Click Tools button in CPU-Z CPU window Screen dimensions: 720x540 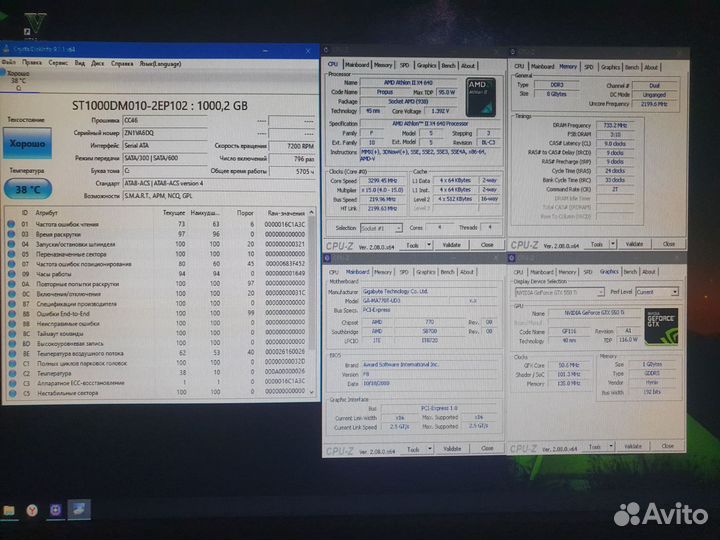(x=413, y=245)
